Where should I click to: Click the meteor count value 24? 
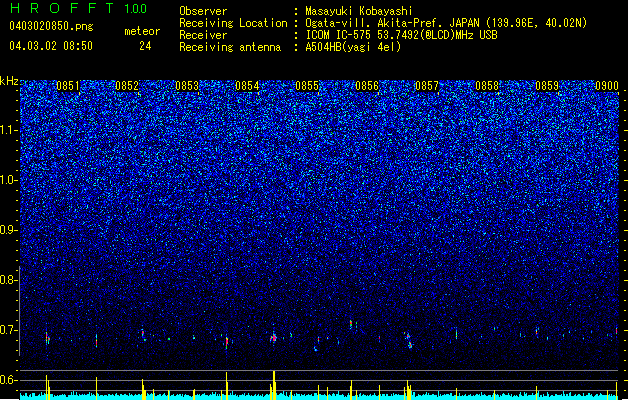145,46
